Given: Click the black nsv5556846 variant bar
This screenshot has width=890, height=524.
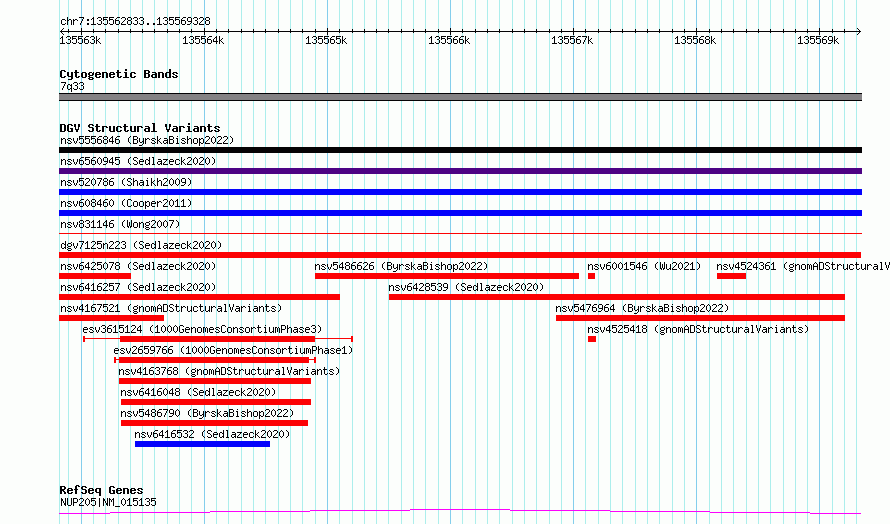Looking at the screenshot, I should tap(460, 150).
